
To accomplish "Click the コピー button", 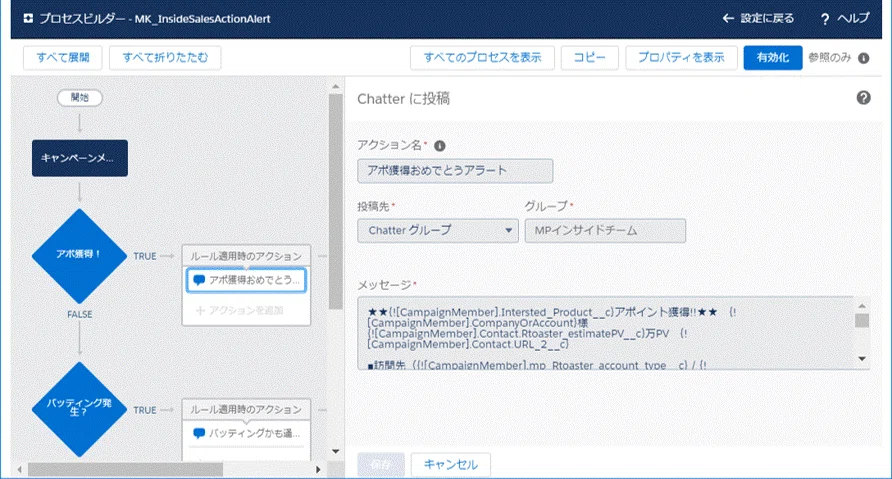I will [589, 57].
